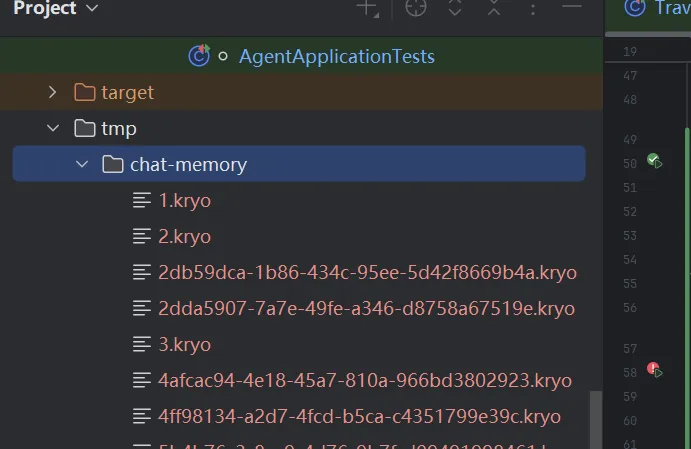Click the AgentApplicationTests class icon
The image size is (691, 449).
(199, 56)
